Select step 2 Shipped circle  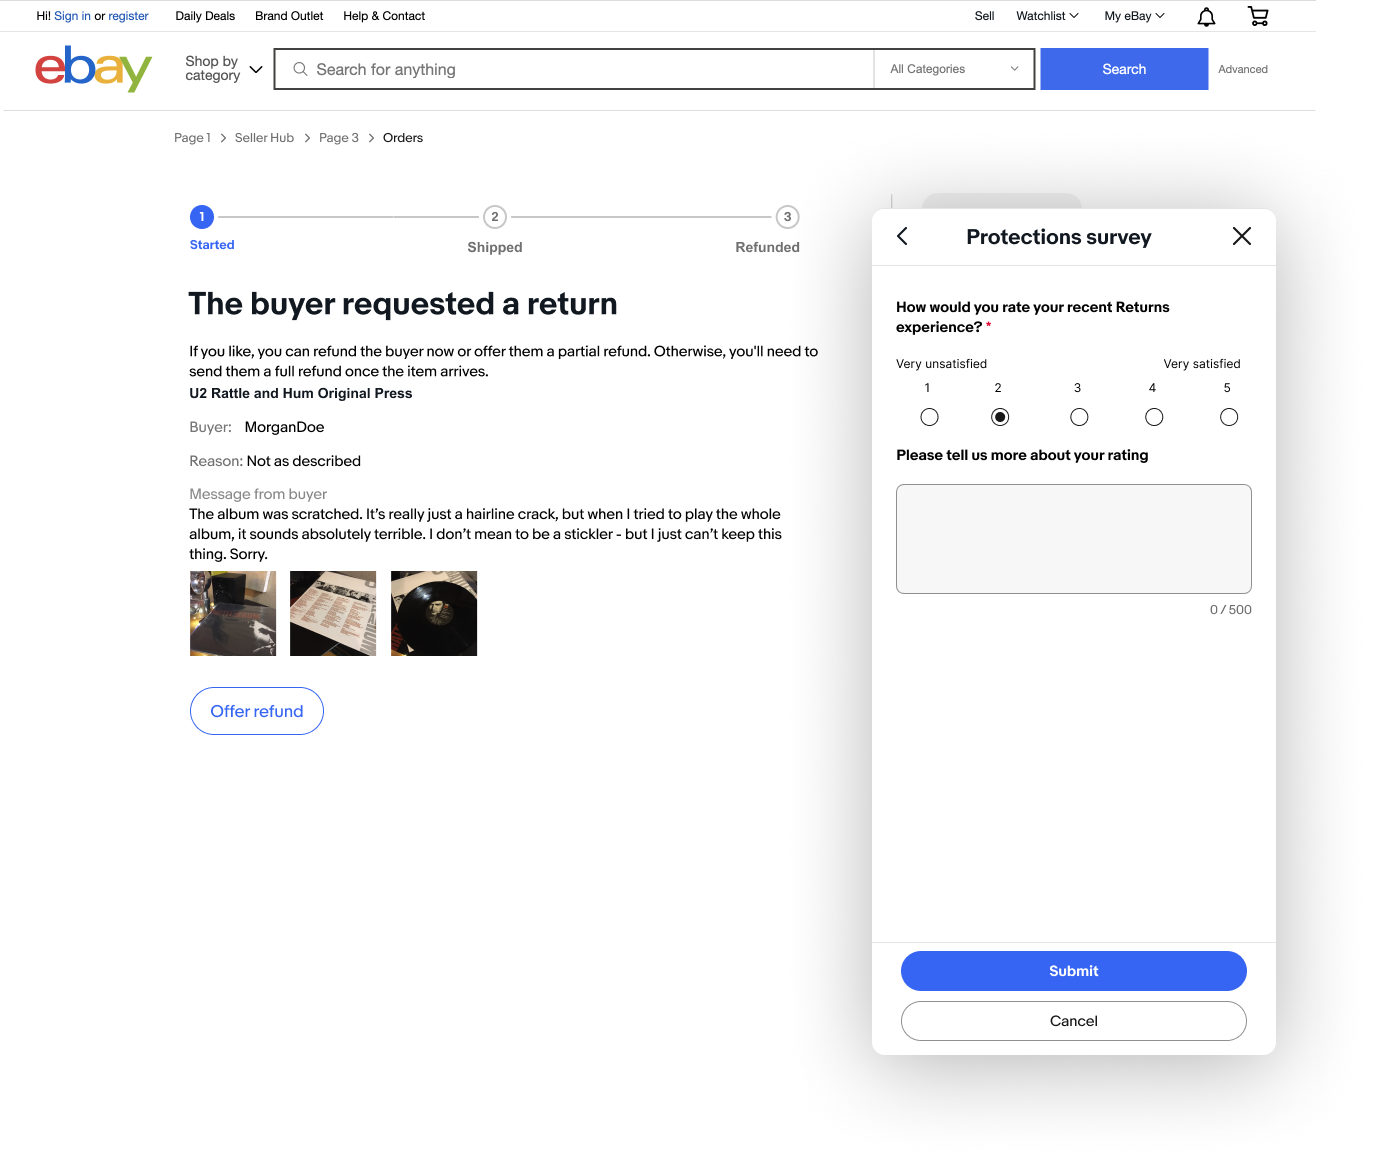(495, 217)
